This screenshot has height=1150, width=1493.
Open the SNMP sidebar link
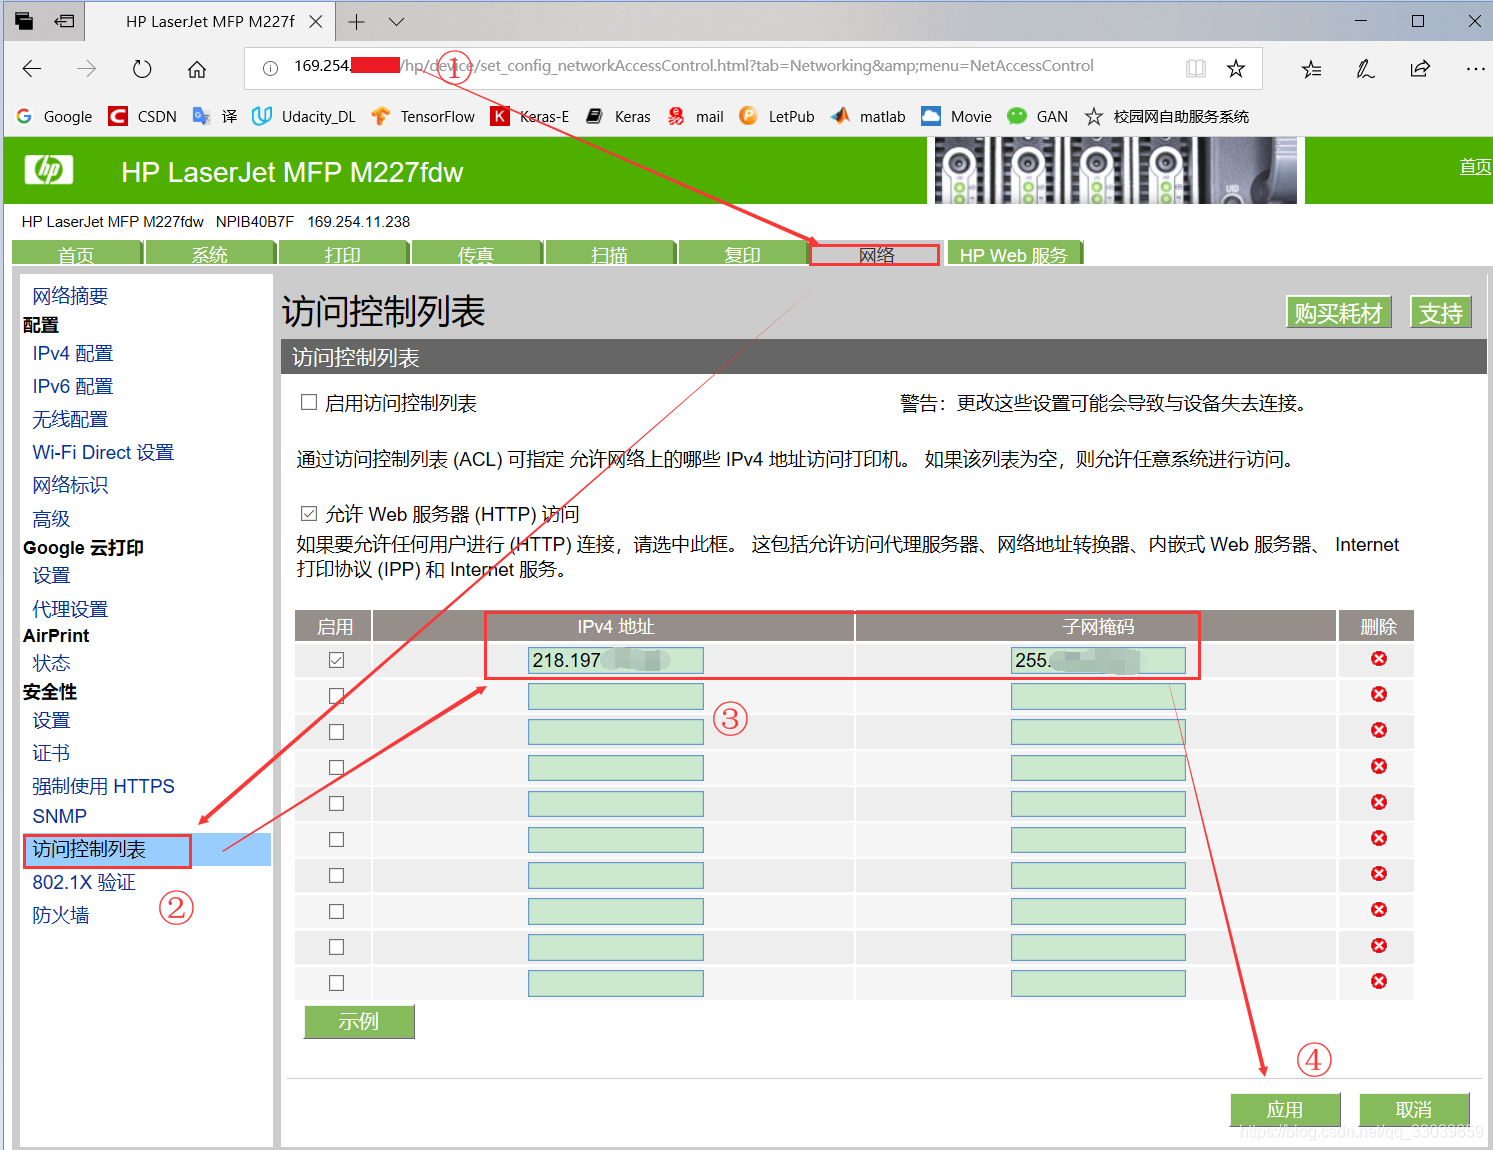click(60, 817)
